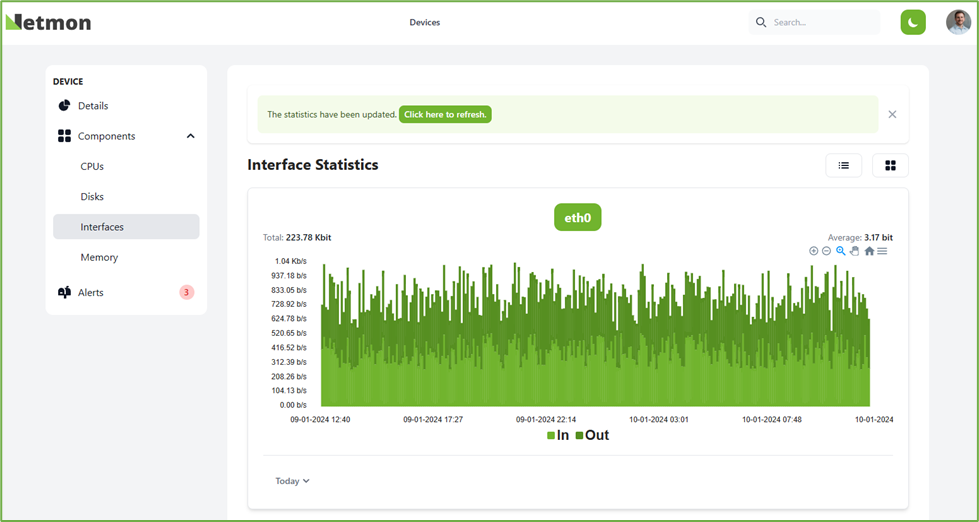This screenshot has width=979, height=522.
Task: Click the alerts count badge 3
Action: click(187, 292)
